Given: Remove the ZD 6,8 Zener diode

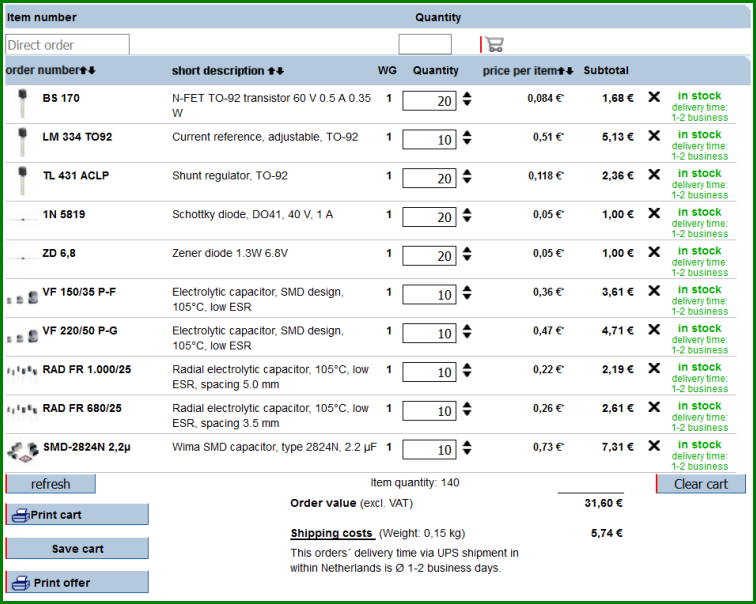Looking at the screenshot, I should point(654,252).
